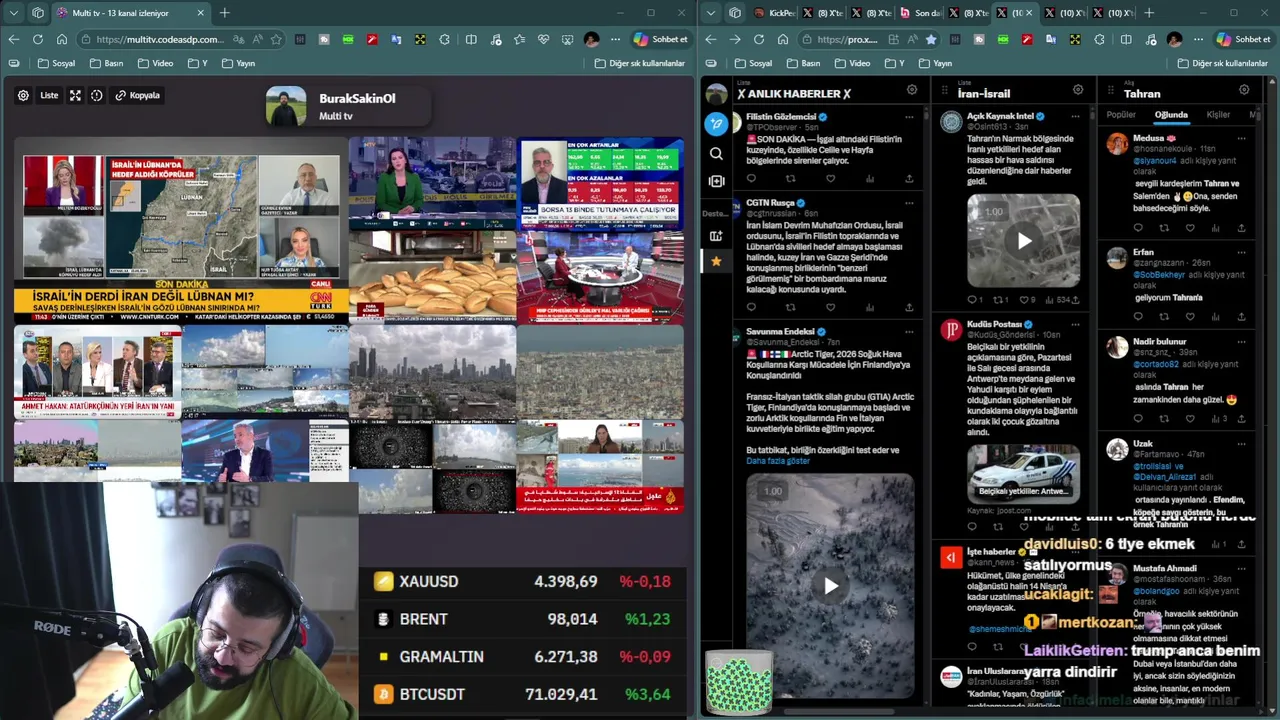This screenshot has width=1280, height=720.
Task: Like the Erfan reply post
Action: tap(1190, 317)
